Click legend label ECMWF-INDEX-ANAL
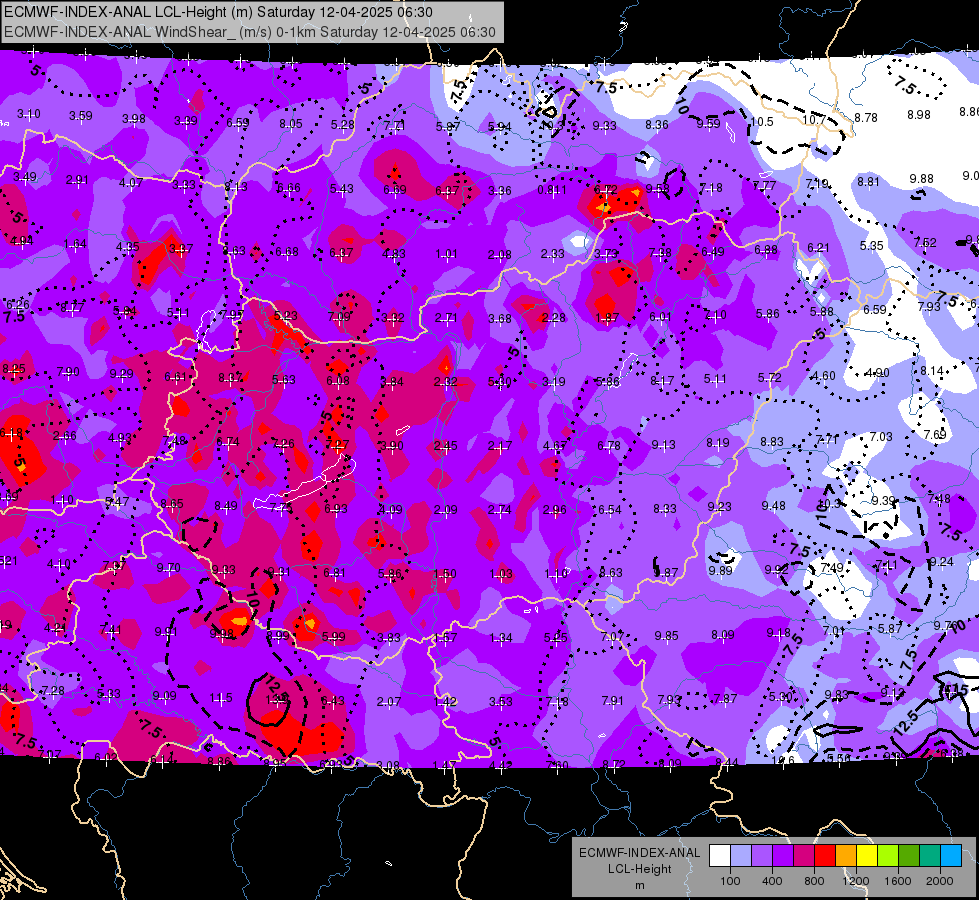Image resolution: width=979 pixels, height=900 pixels. [x=639, y=853]
